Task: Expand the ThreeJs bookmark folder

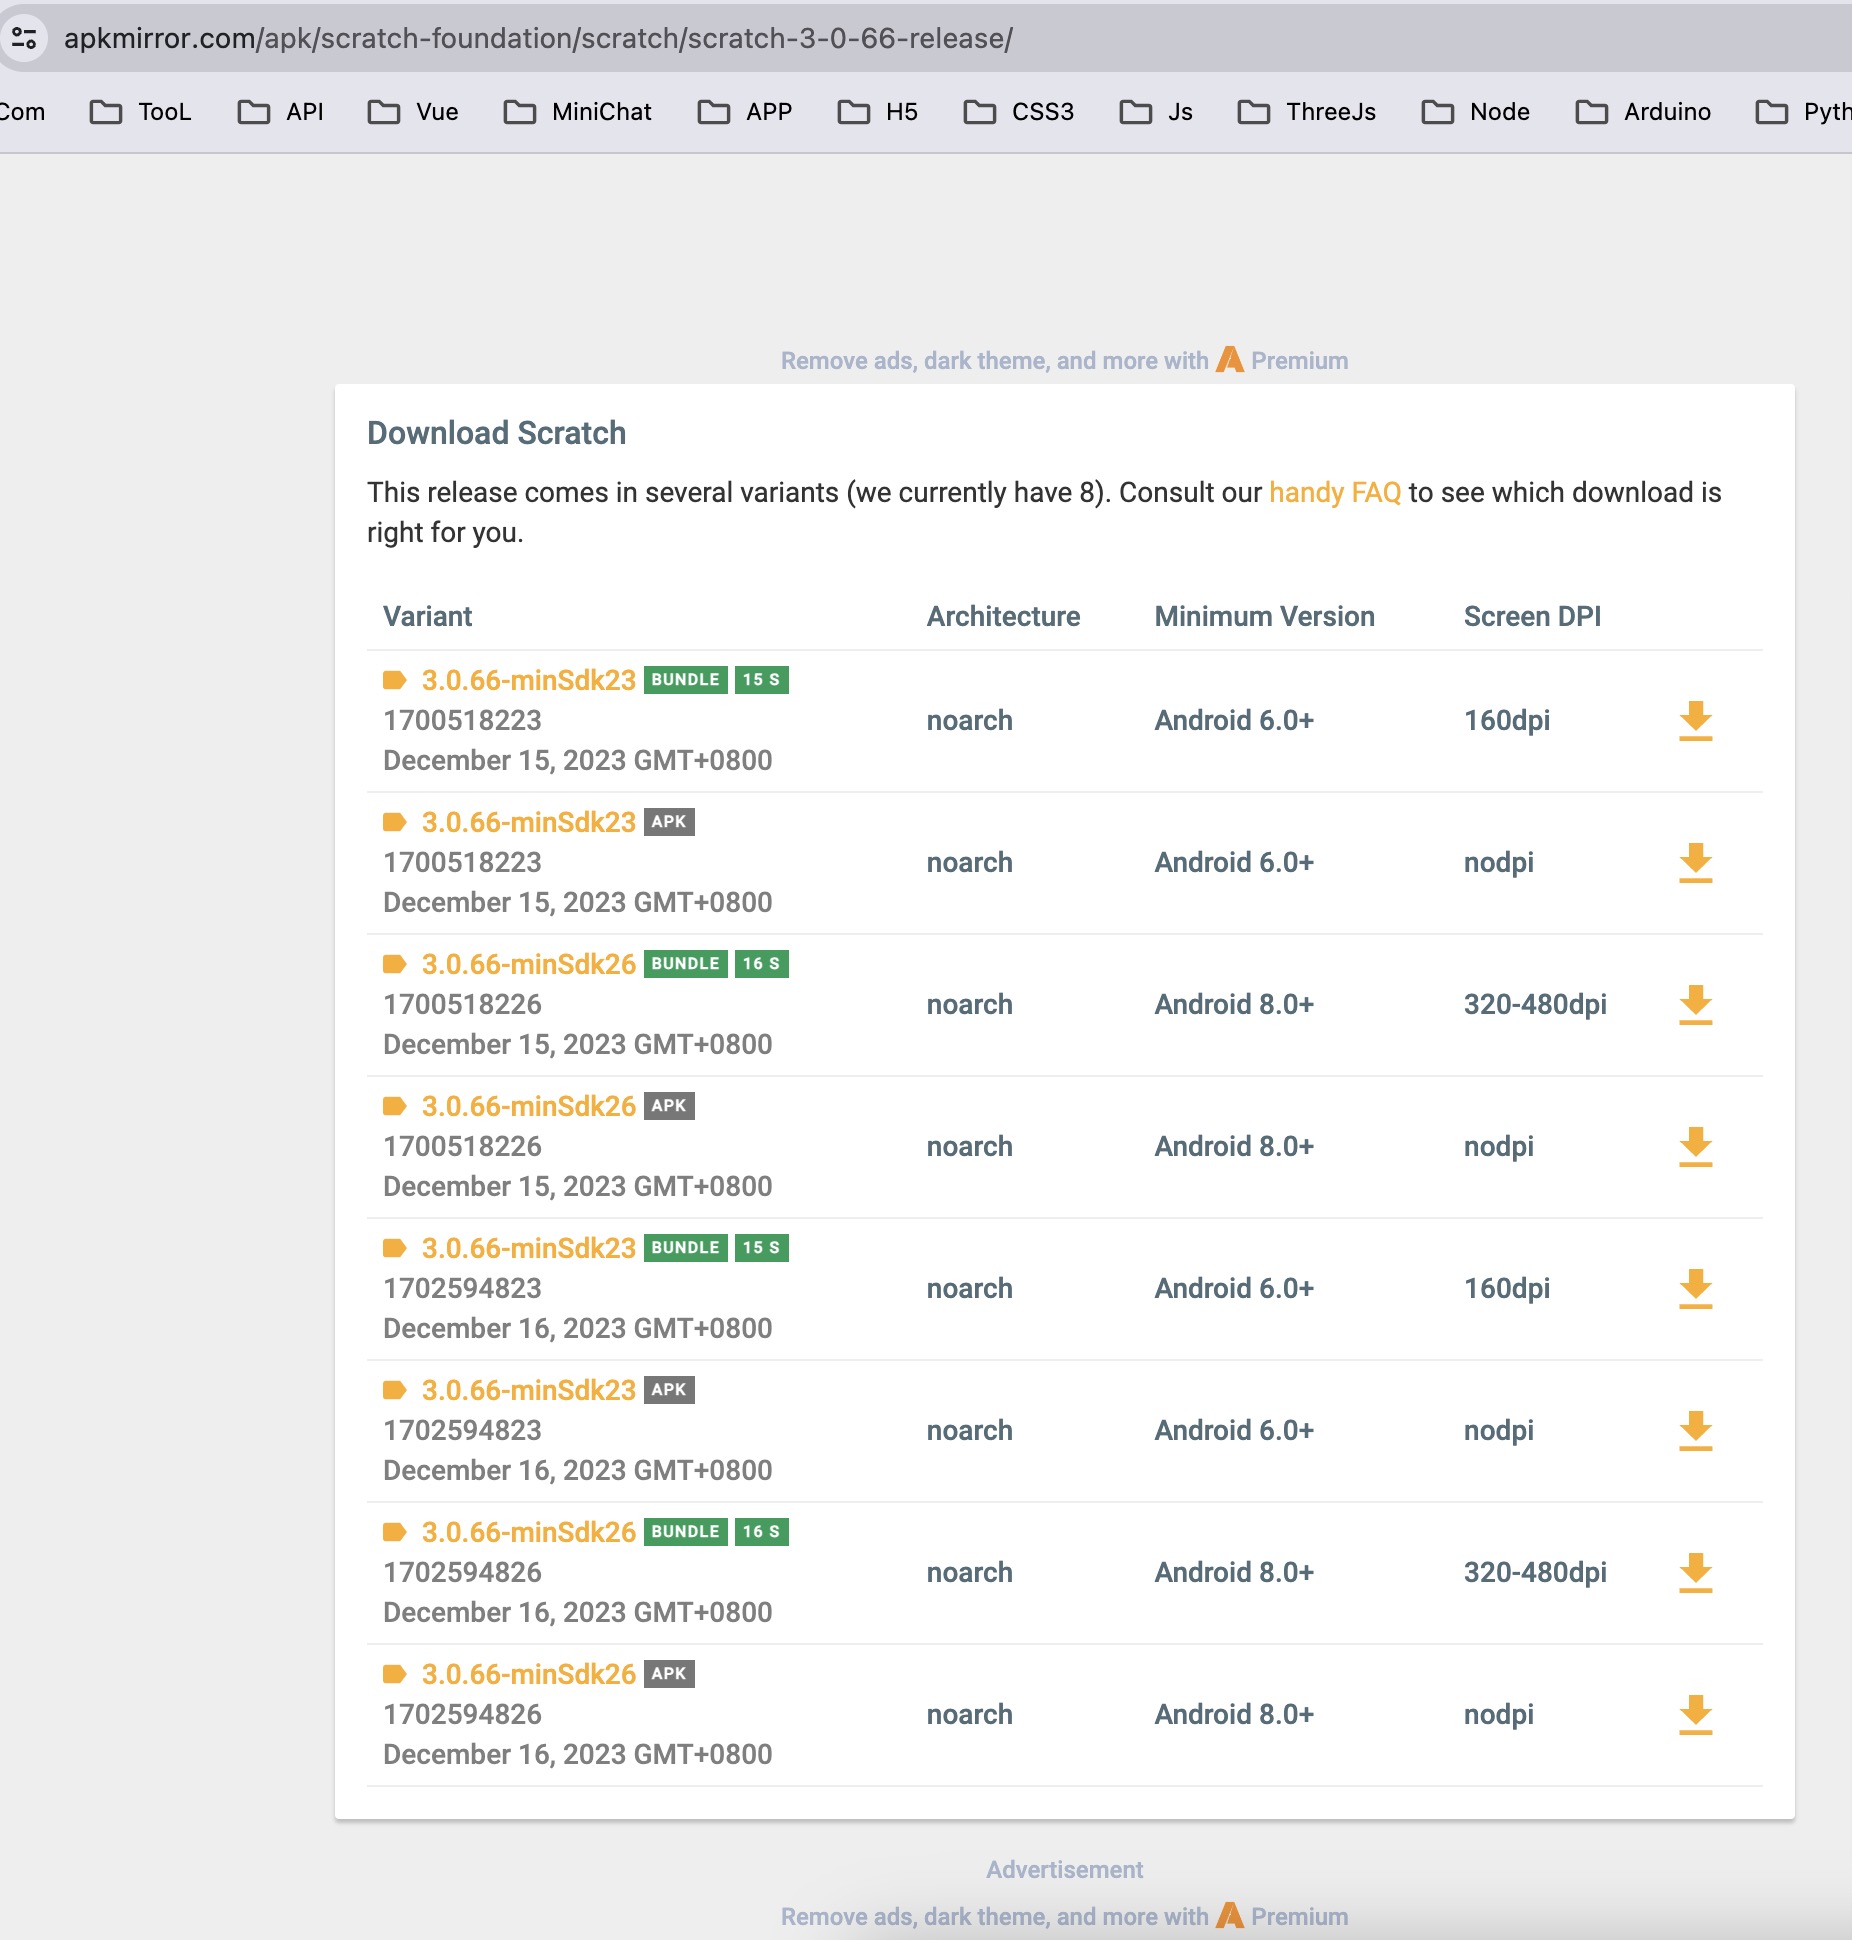Action: [1307, 112]
